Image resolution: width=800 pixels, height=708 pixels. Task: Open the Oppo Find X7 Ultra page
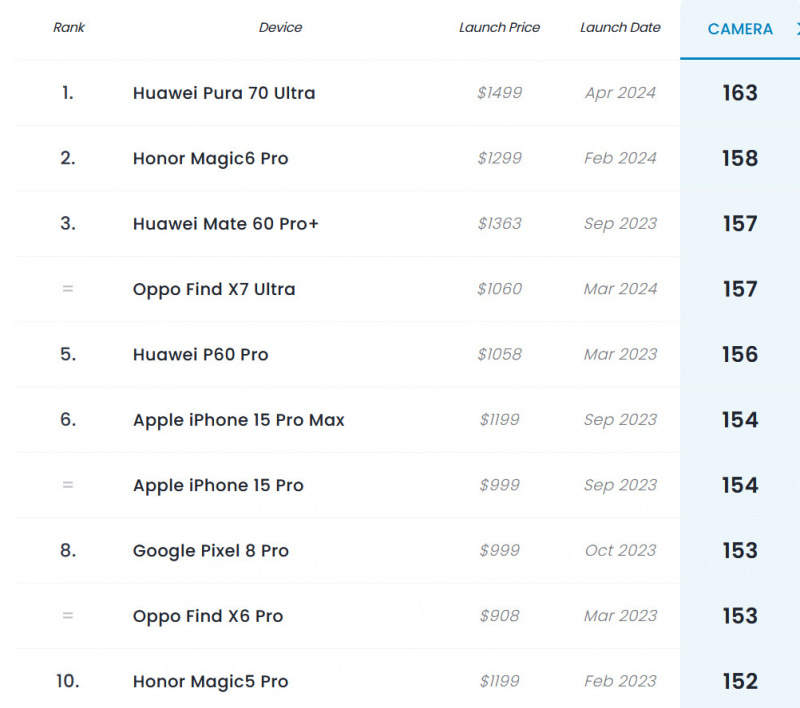click(x=214, y=289)
